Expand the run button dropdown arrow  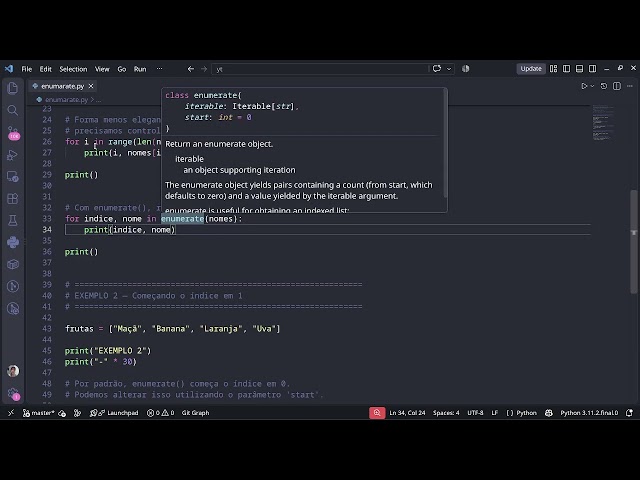[x=592, y=86]
